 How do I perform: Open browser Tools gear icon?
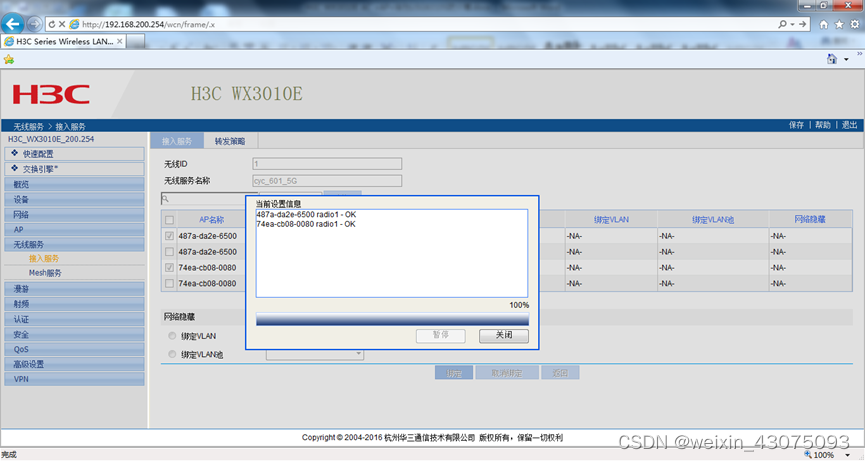(x=855, y=24)
